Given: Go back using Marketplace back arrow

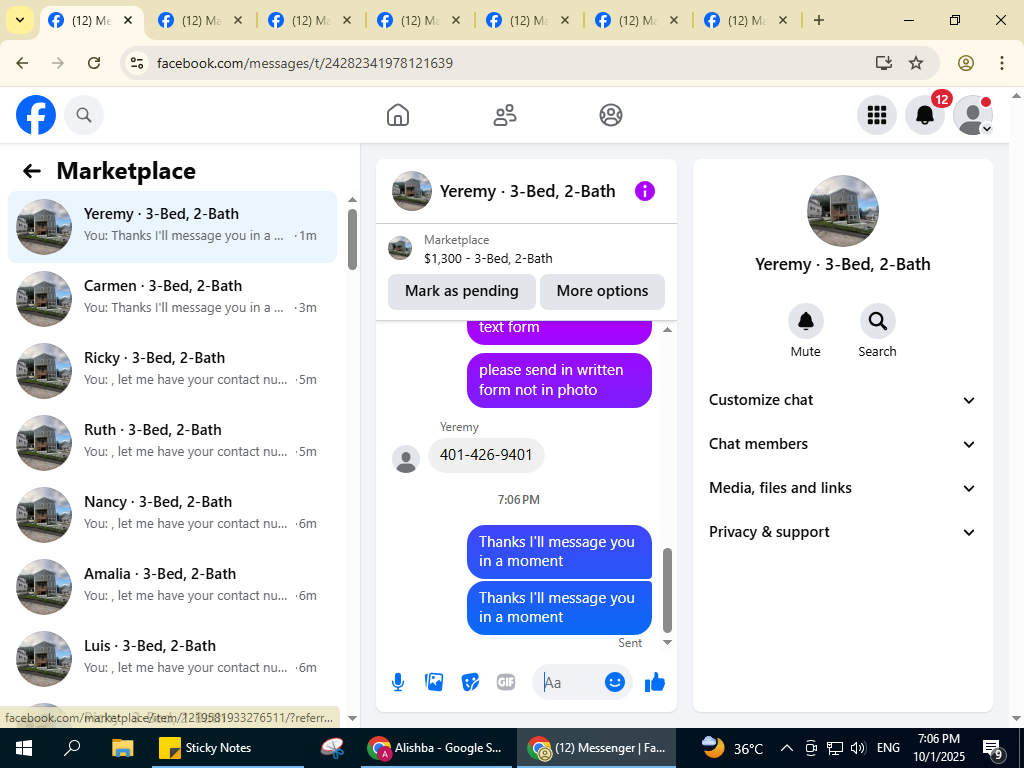Looking at the screenshot, I should pos(31,171).
